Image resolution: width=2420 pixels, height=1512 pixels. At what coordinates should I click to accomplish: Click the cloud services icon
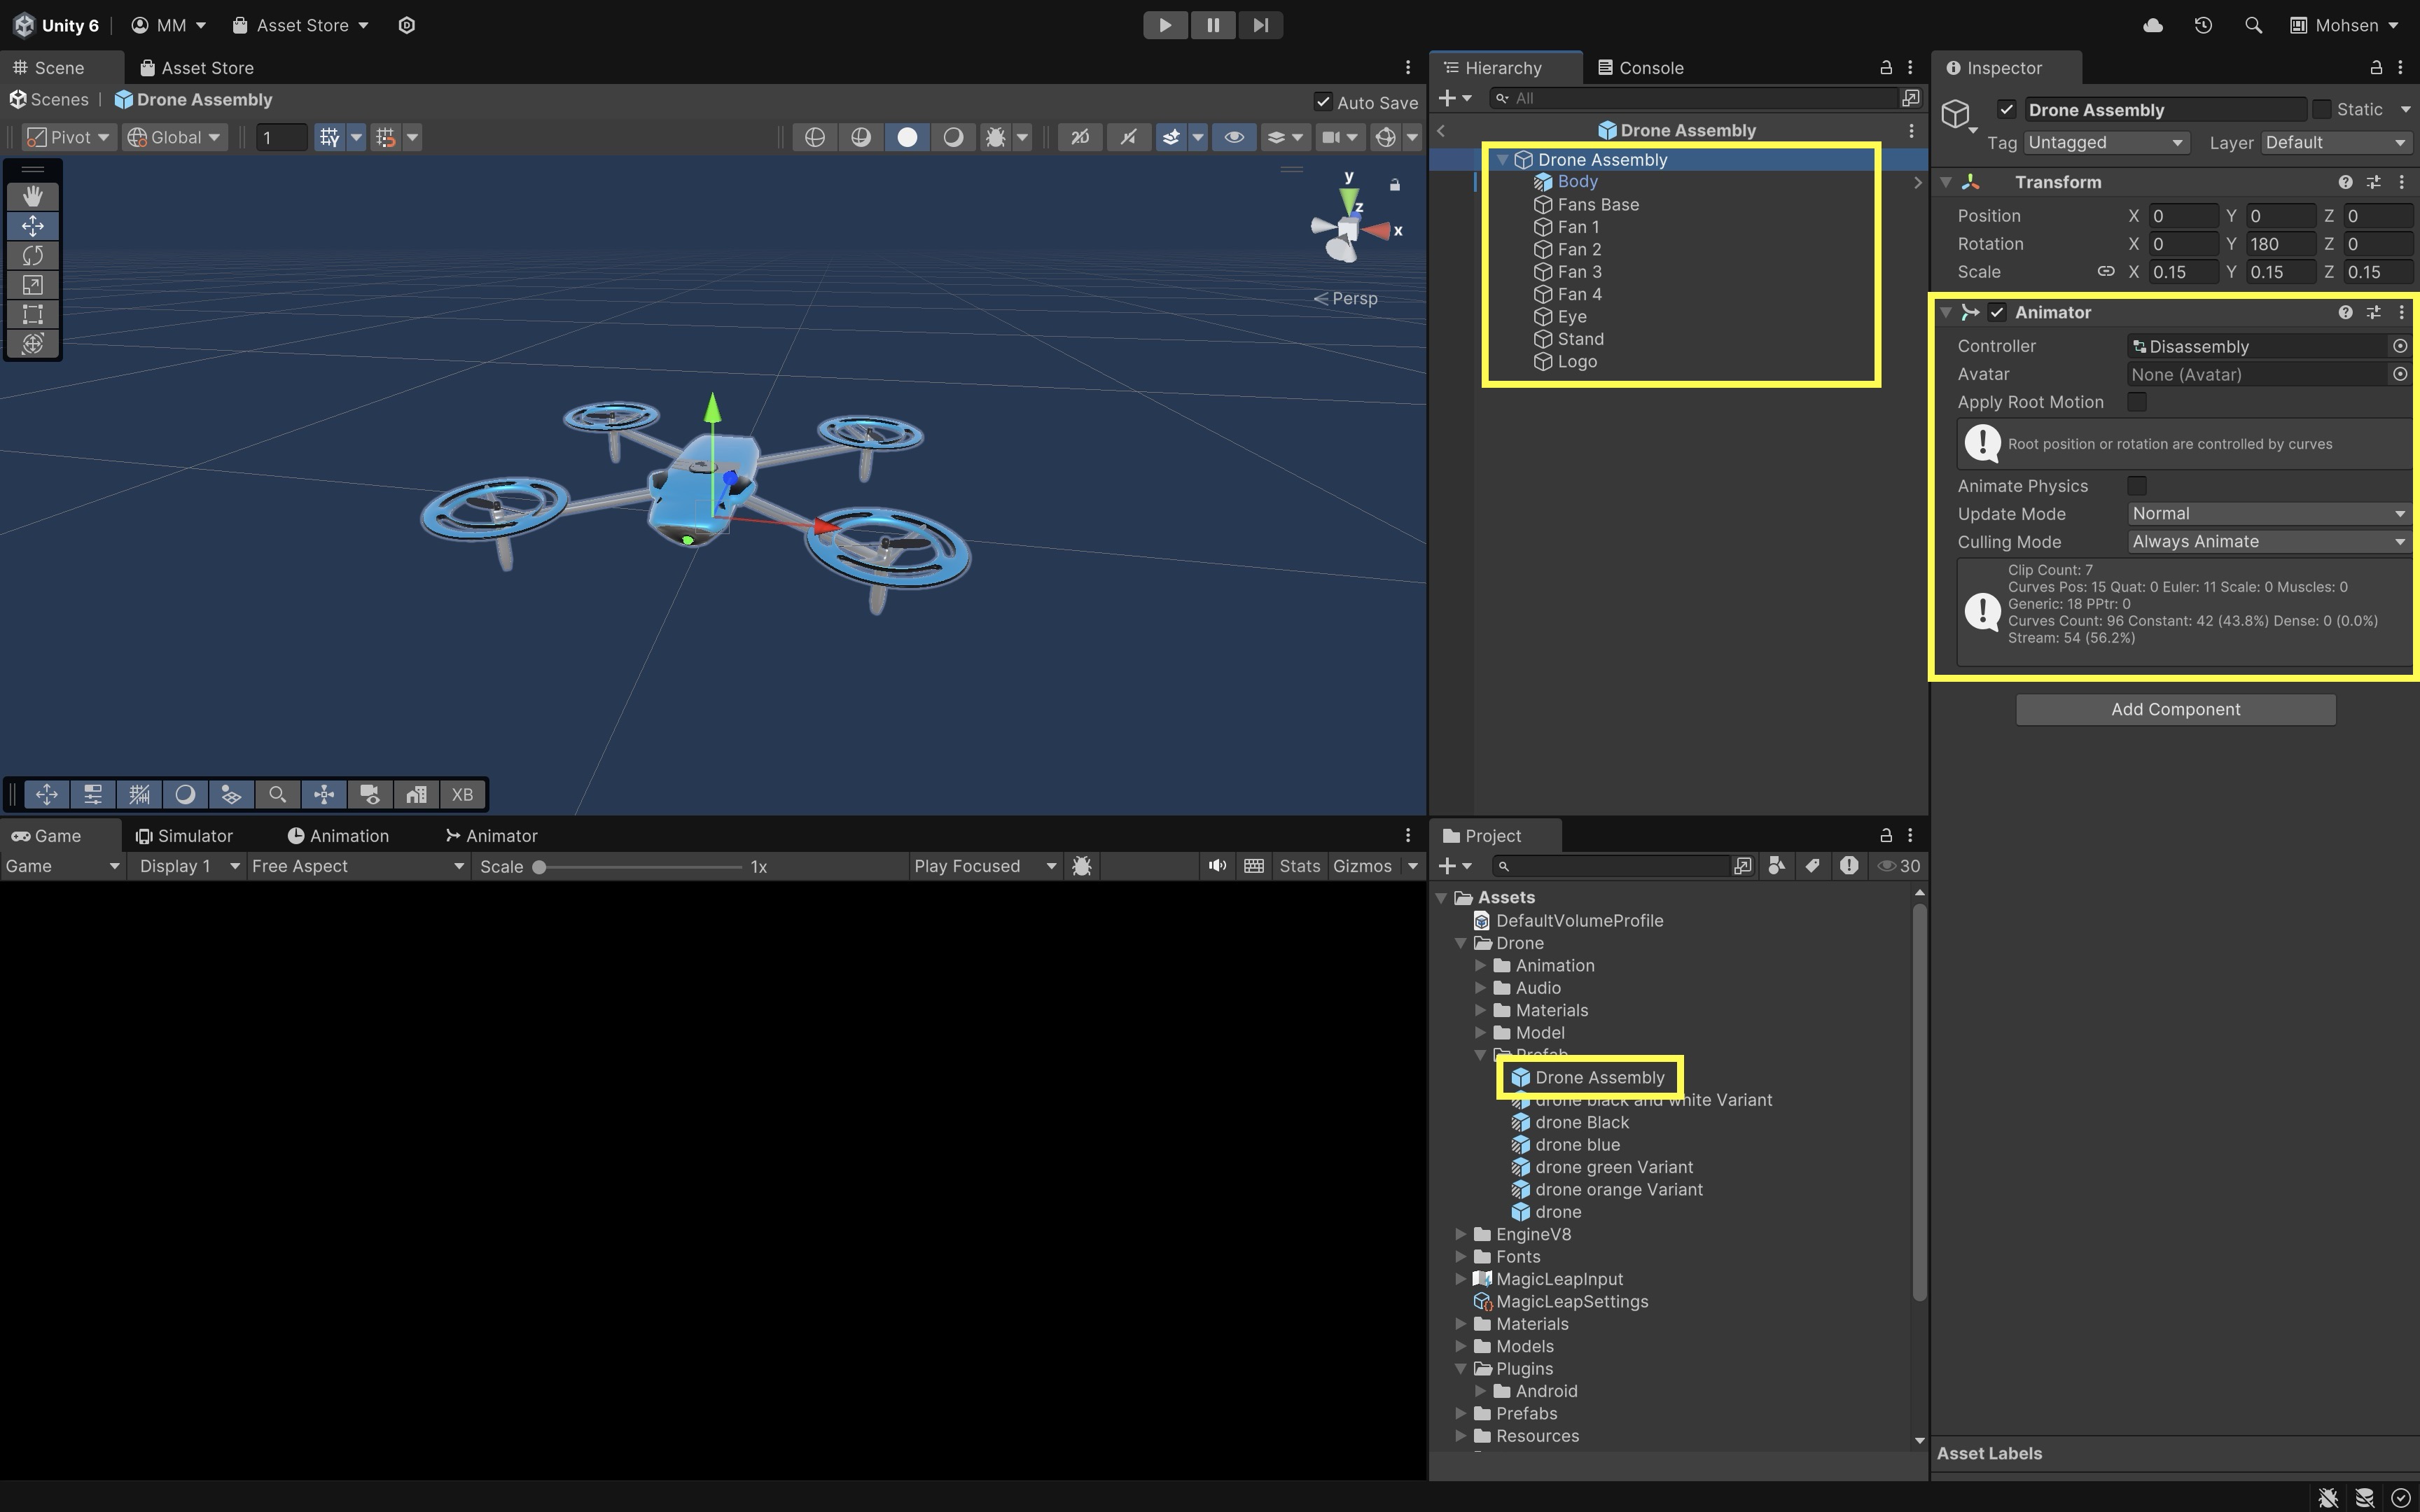[2153, 25]
